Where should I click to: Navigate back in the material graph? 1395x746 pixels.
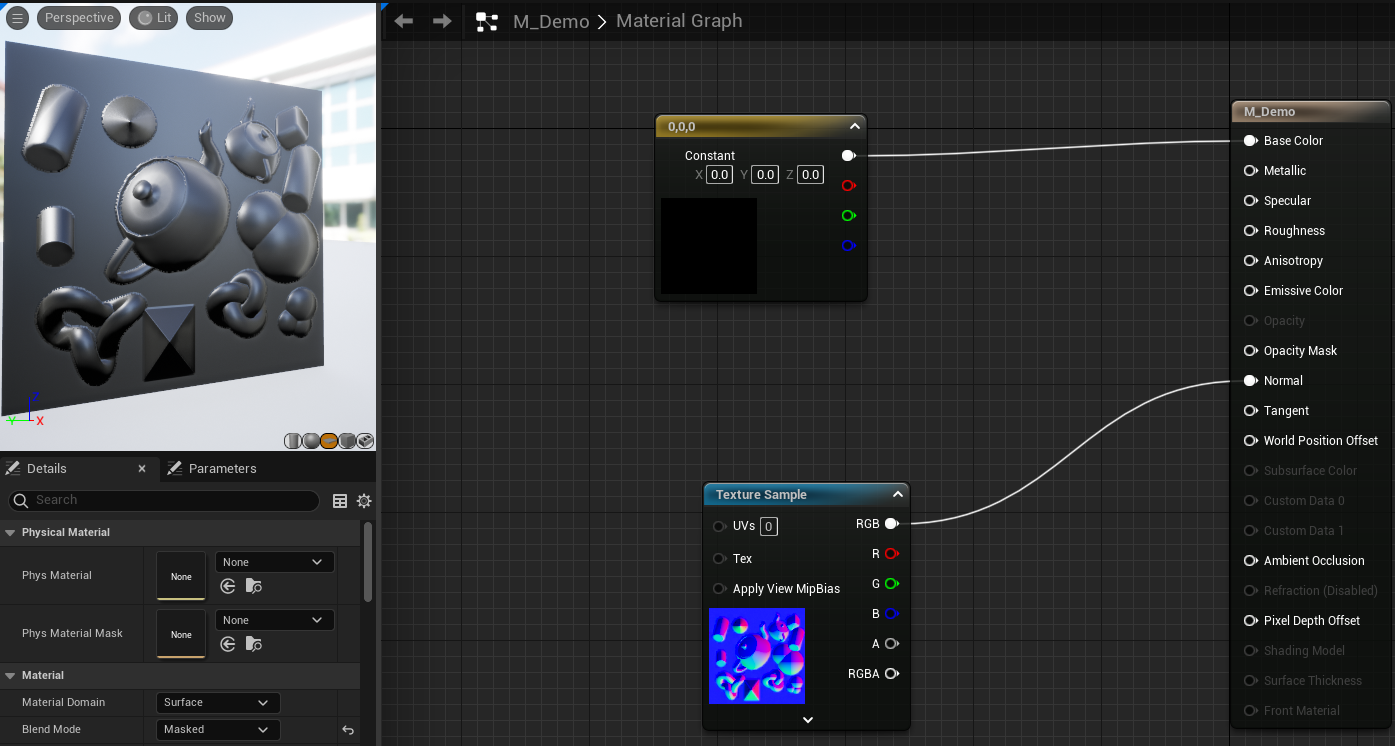coord(404,21)
